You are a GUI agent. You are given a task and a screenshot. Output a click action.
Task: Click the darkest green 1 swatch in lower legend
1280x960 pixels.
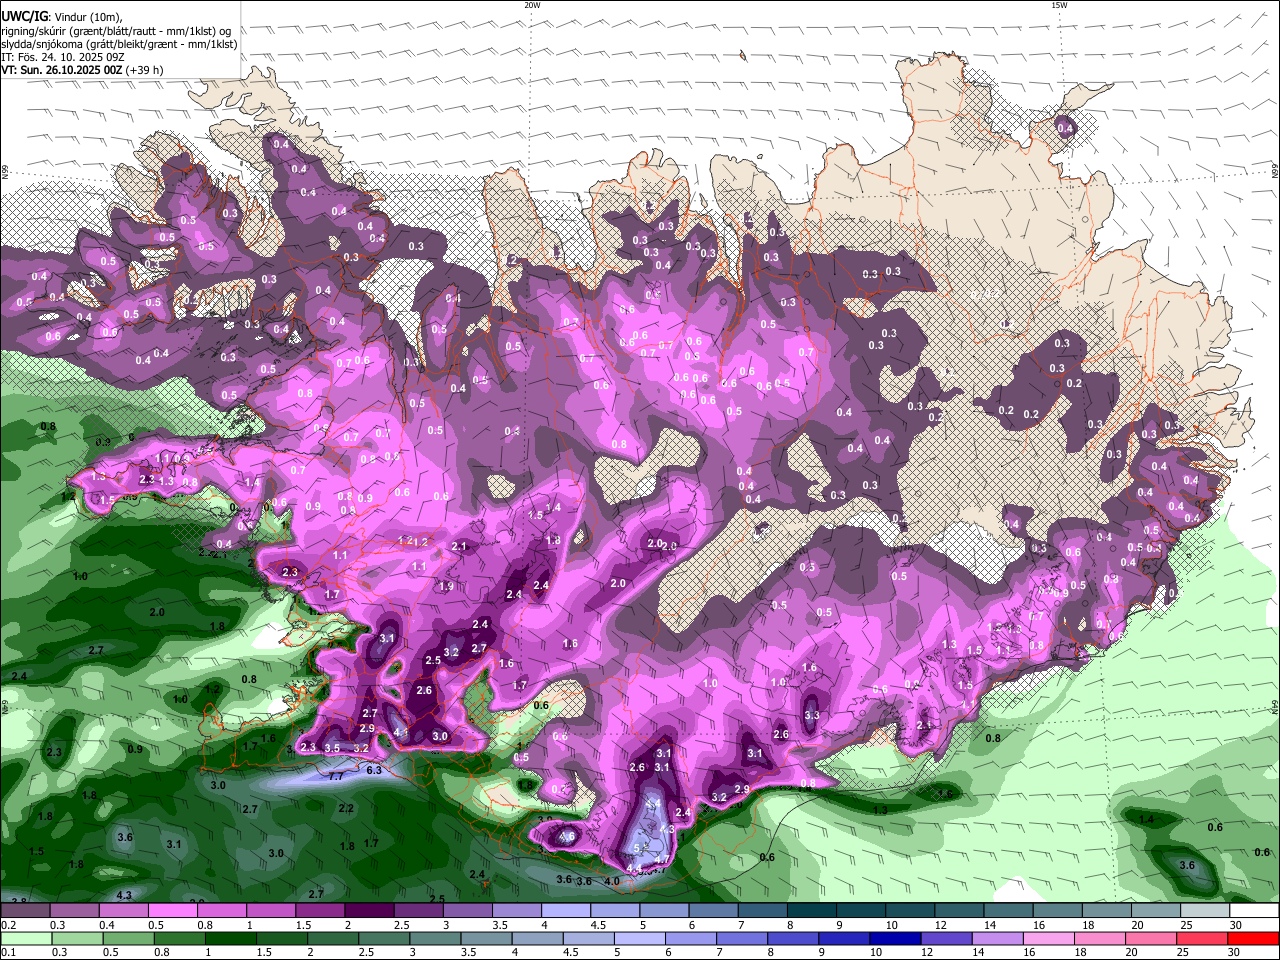[x=231, y=938]
